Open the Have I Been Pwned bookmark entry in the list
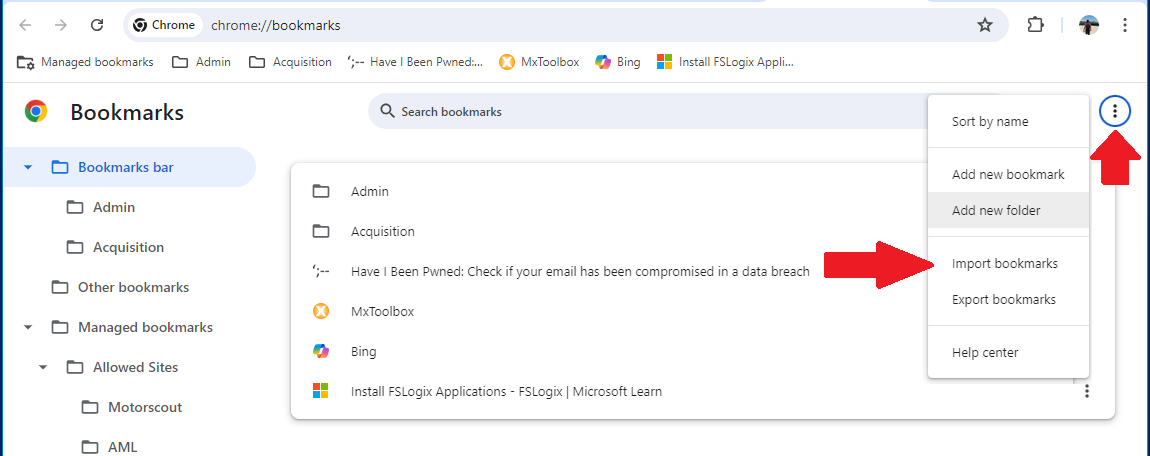 pos(579,271)
